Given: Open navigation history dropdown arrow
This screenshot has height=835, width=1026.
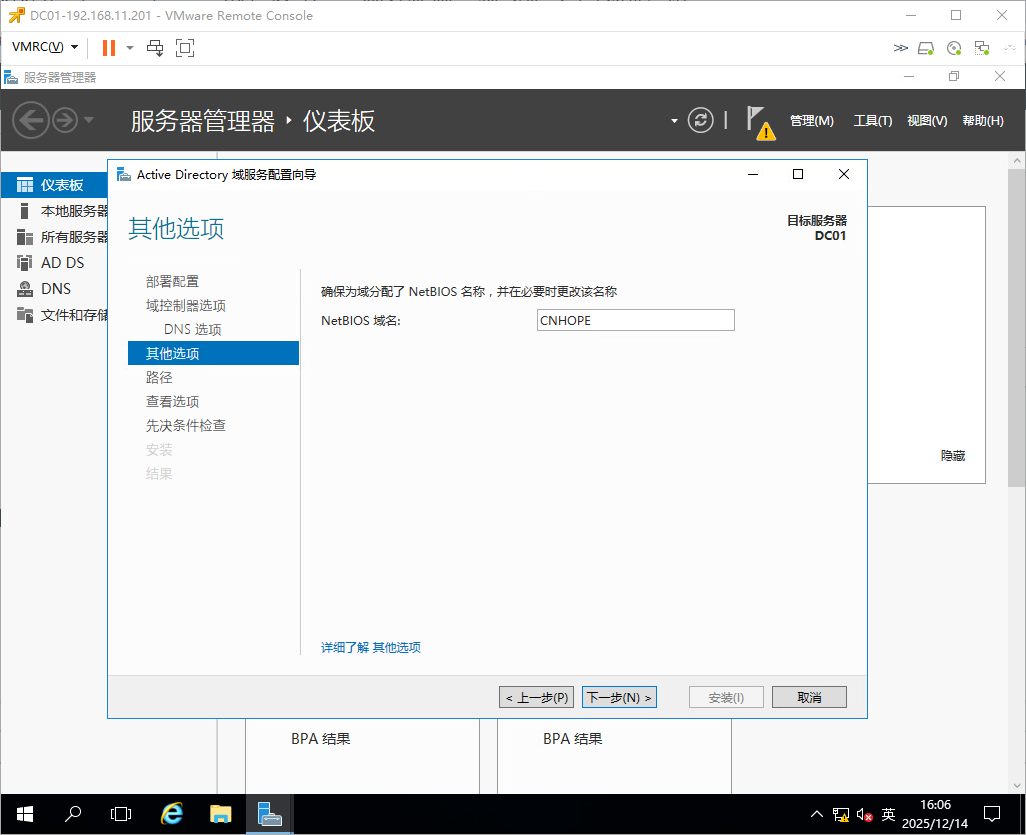Looking at the screenshot, I should (89, 120).
